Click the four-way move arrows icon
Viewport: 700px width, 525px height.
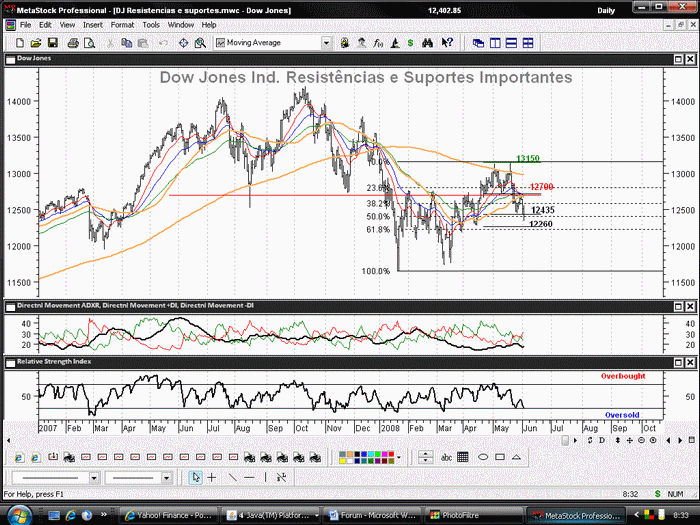click(x=630, y=441)
